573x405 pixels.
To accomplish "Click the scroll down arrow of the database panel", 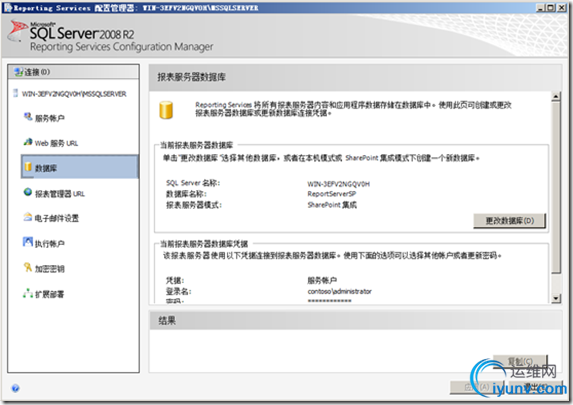I will 556,299.
